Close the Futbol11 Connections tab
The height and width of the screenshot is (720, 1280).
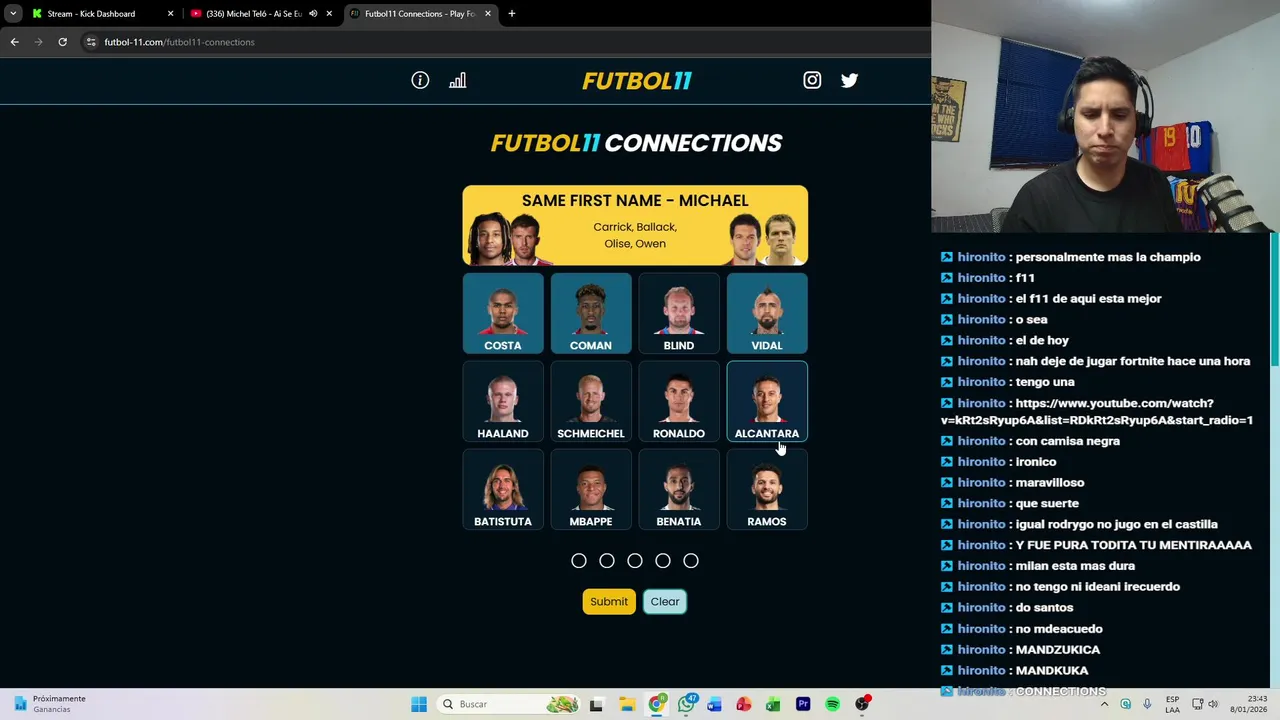coord(488,14)
